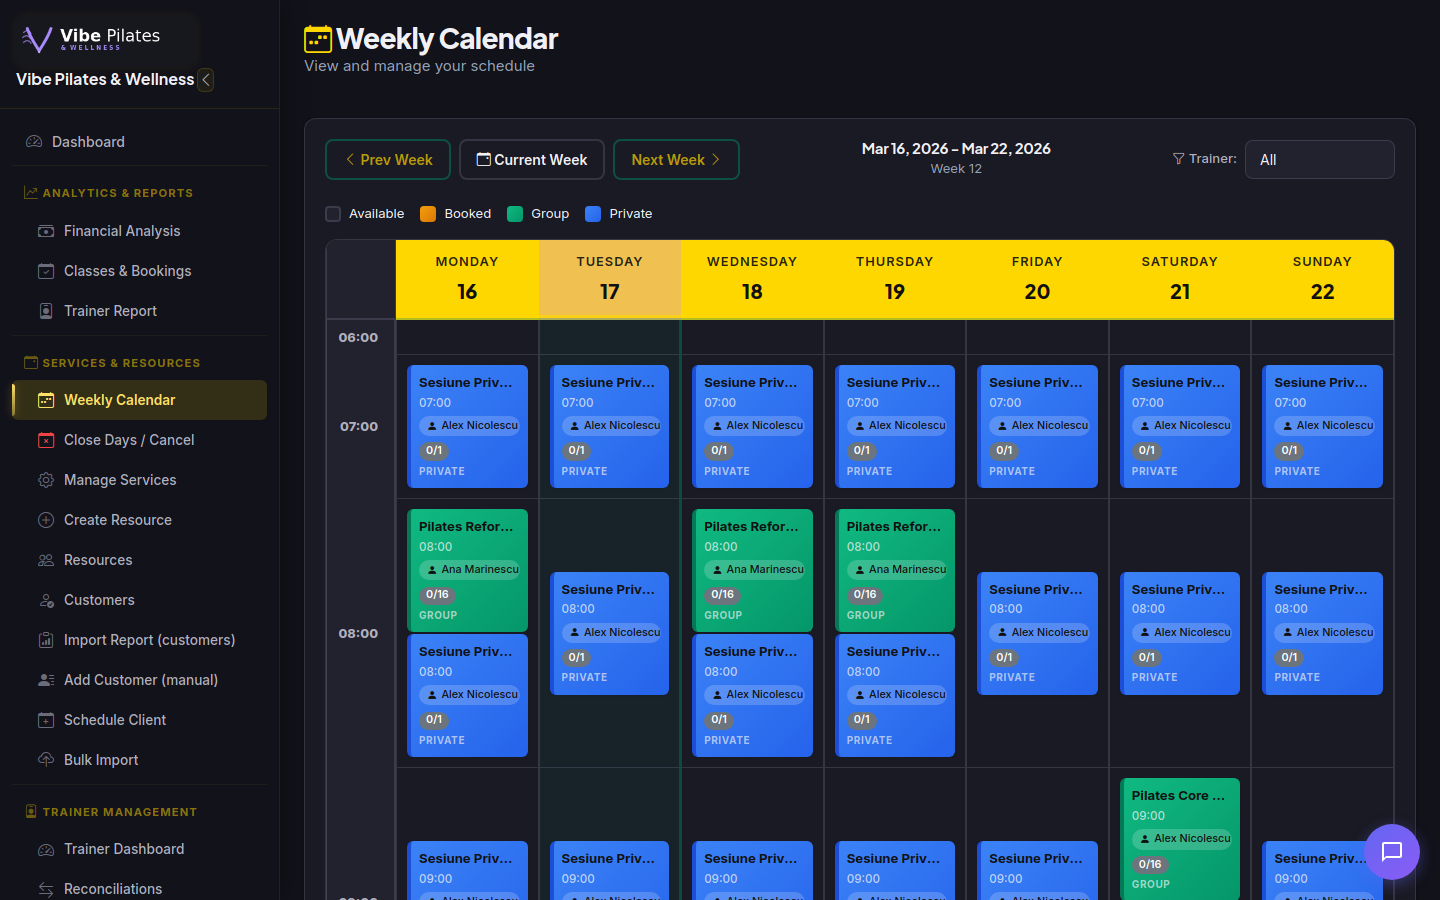
Task: Open Tuesday 08:00 Sesiune Private session
Action: 610,633
